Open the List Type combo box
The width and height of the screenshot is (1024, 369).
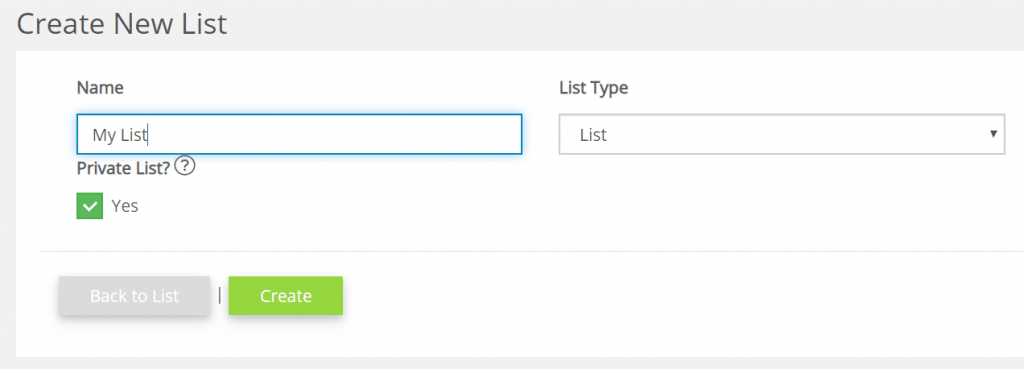coord(782,135)
